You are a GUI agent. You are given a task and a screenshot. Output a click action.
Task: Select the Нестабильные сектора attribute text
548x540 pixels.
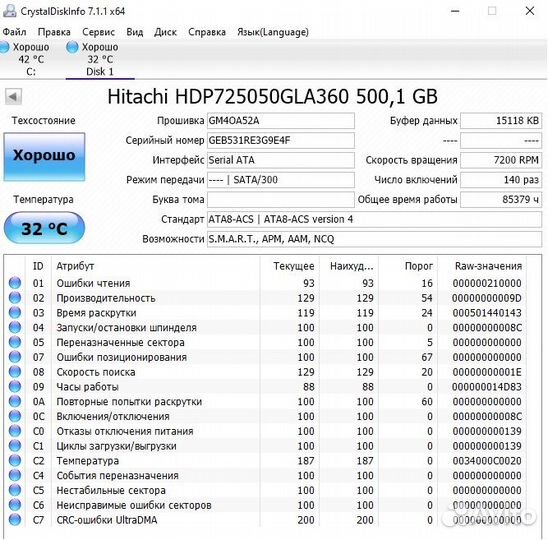(x=111, y=490)
